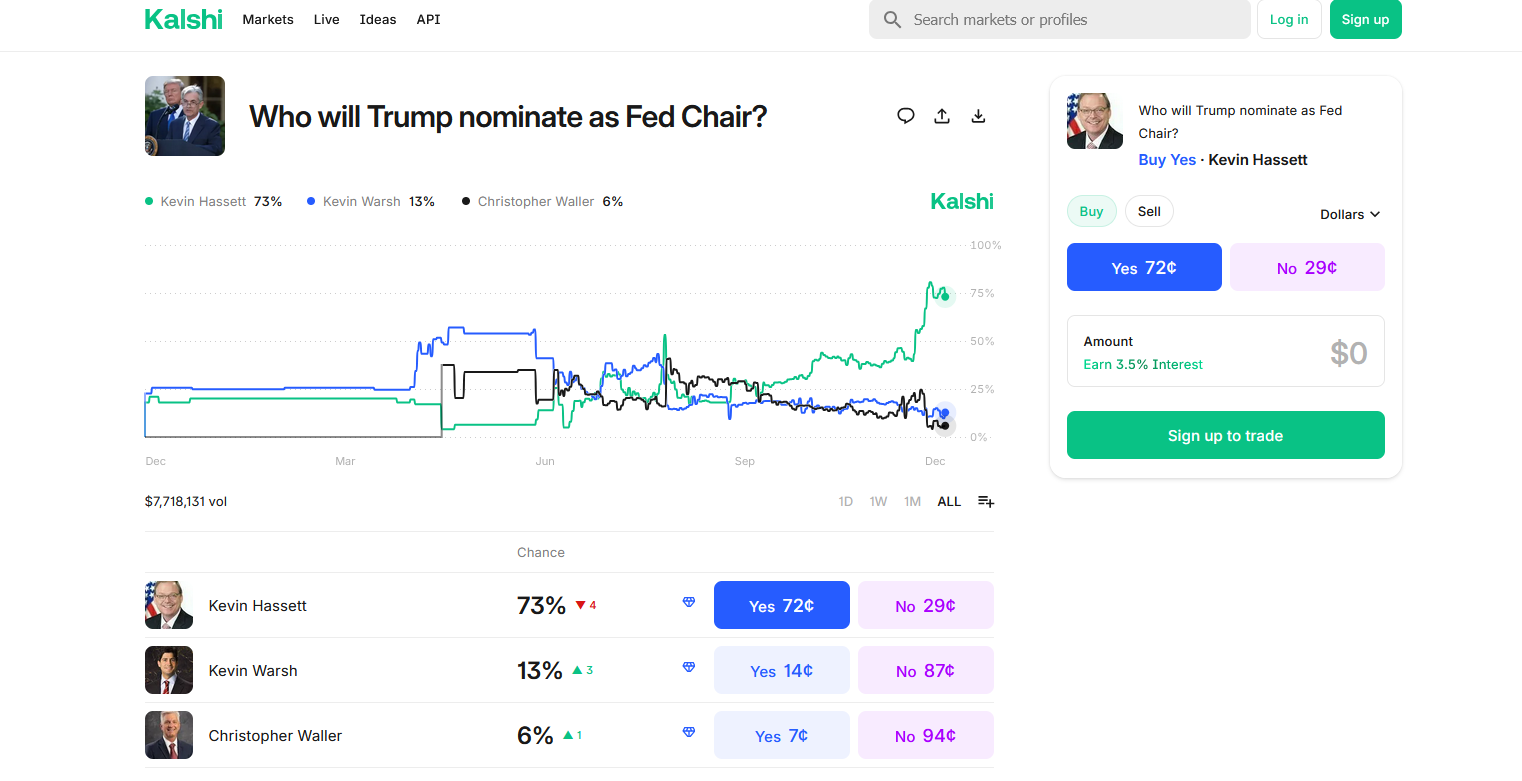Viewport: 1522px width, 781px height.
Task: Click the diamond icon on Kevin Warsh's row
Action: tap(688, 667)
